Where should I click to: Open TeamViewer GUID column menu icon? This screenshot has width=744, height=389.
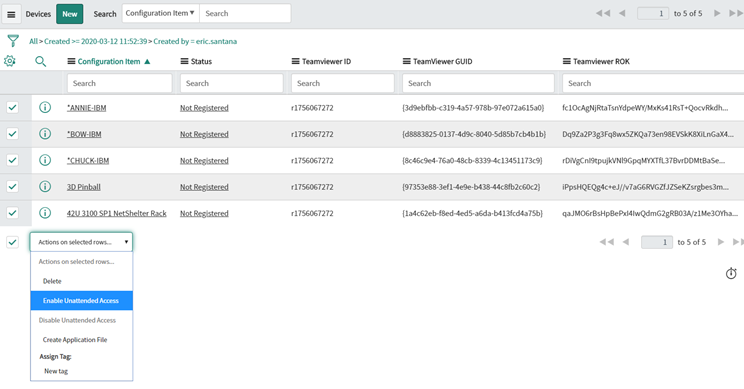pyautogui.click(x=407, y=61)
